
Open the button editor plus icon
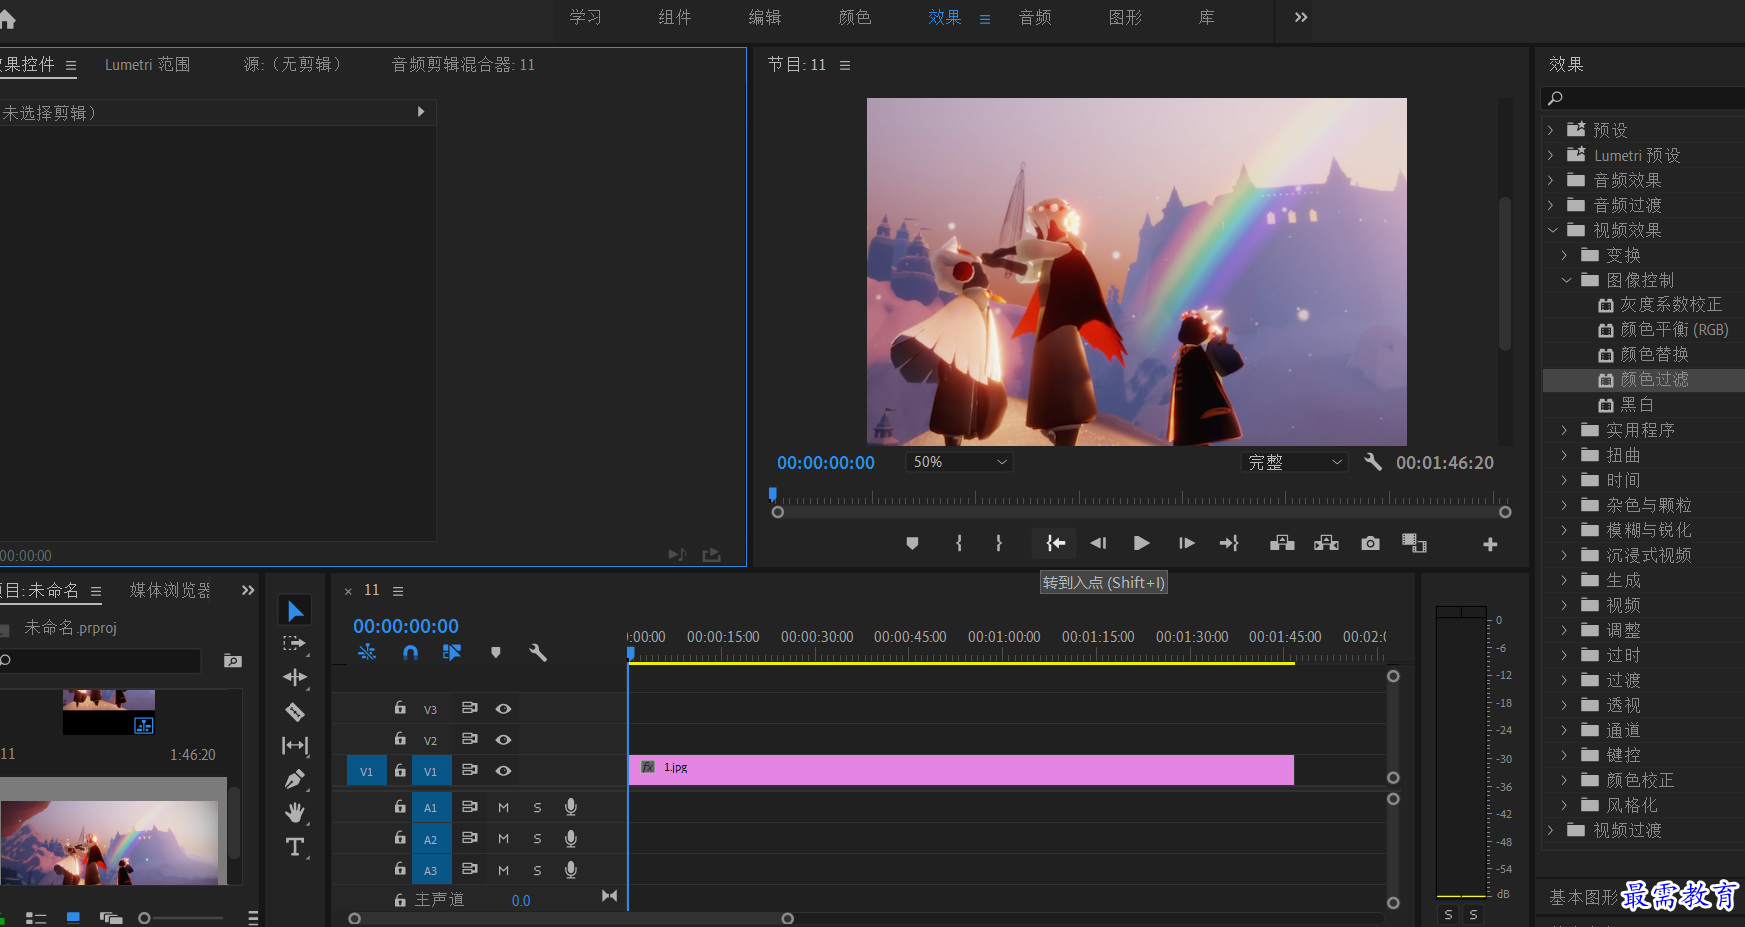point(1490,544)
